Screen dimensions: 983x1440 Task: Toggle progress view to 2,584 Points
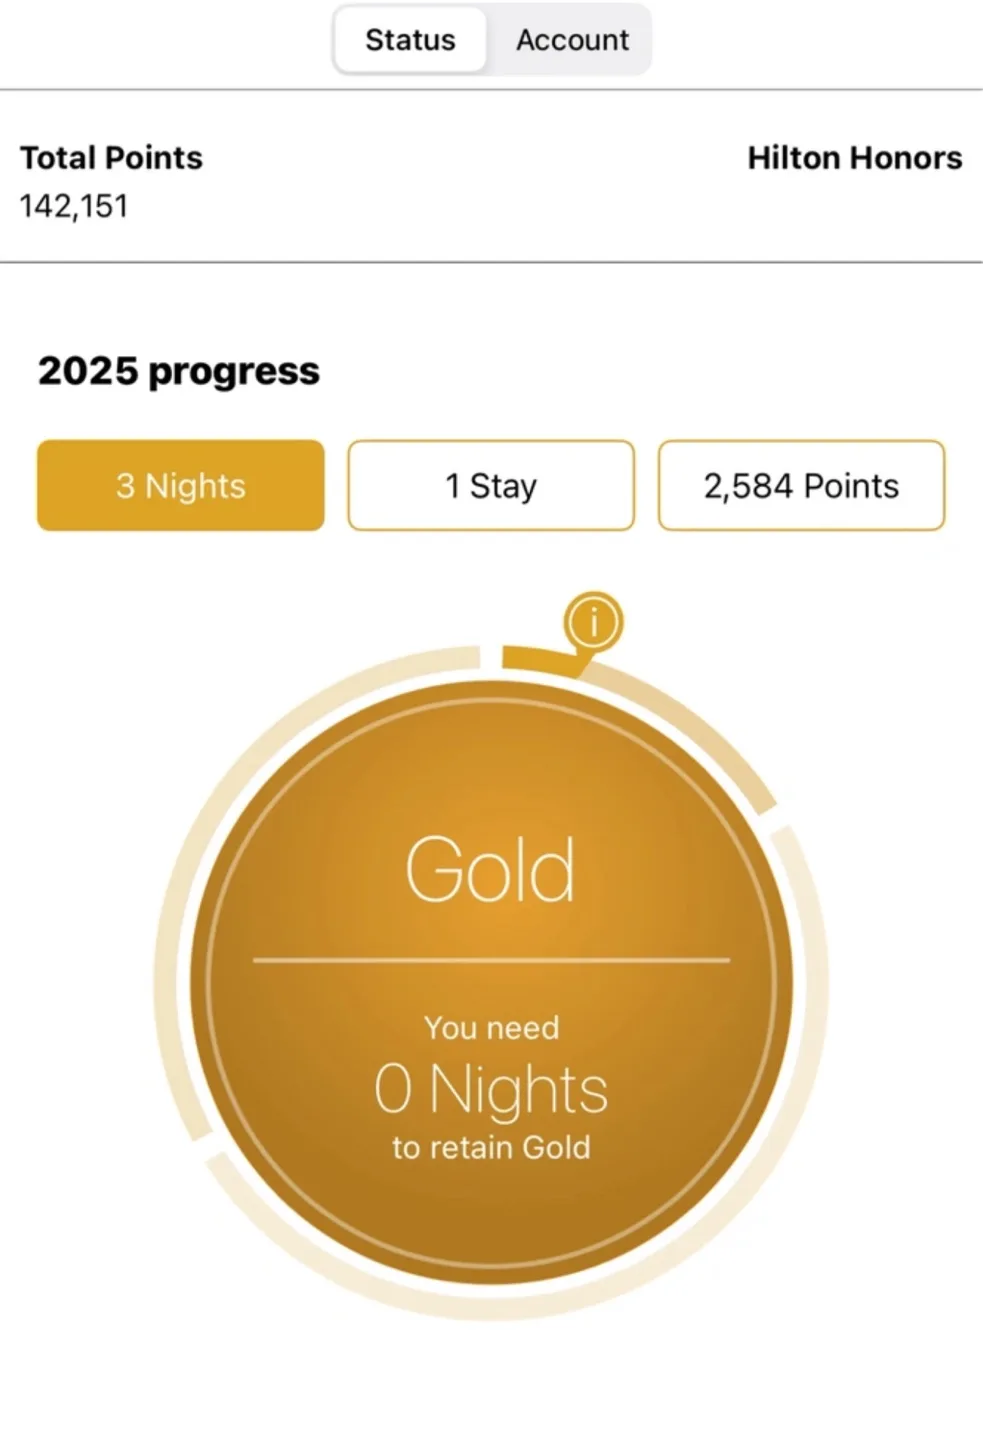(x=801, y=485)
